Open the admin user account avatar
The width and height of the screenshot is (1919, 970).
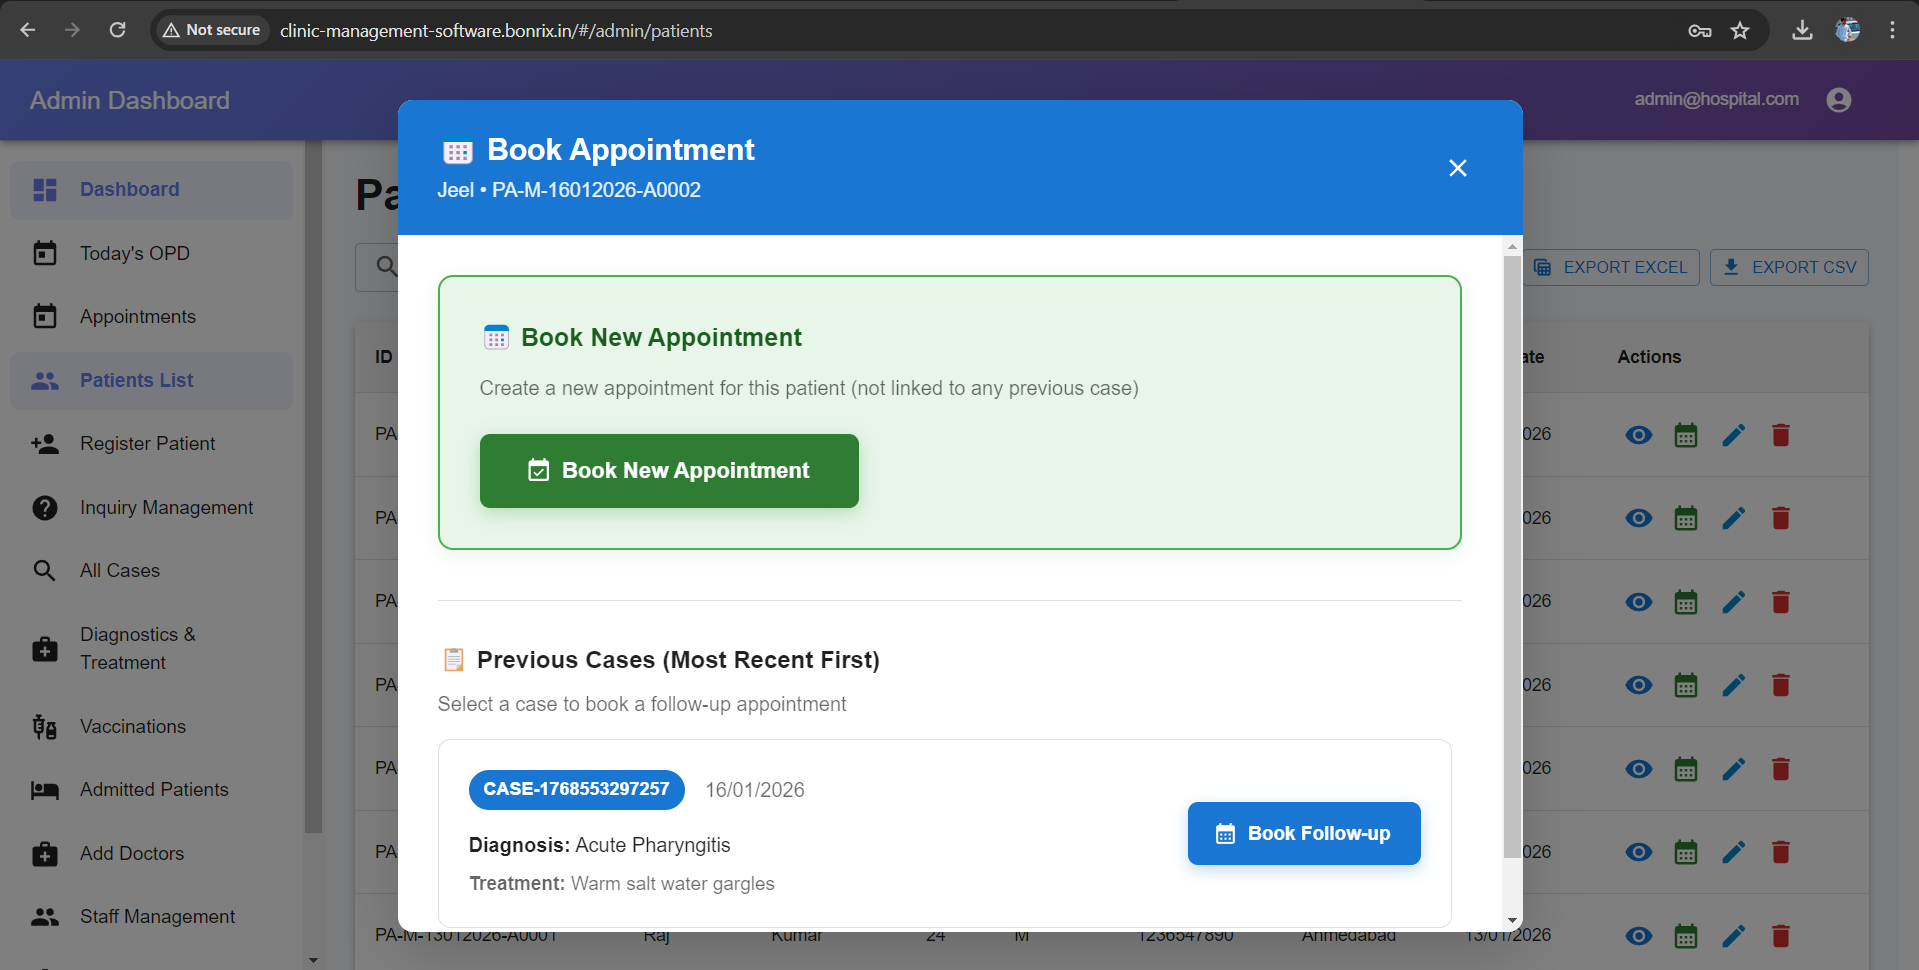[1838, 100]
